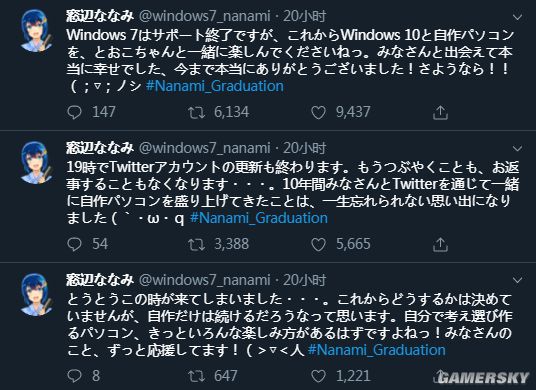The height and width of the screenshot is (390, 536).
Task: Open the first tweet's more-options chevron
Action: (x=518, y=17)
